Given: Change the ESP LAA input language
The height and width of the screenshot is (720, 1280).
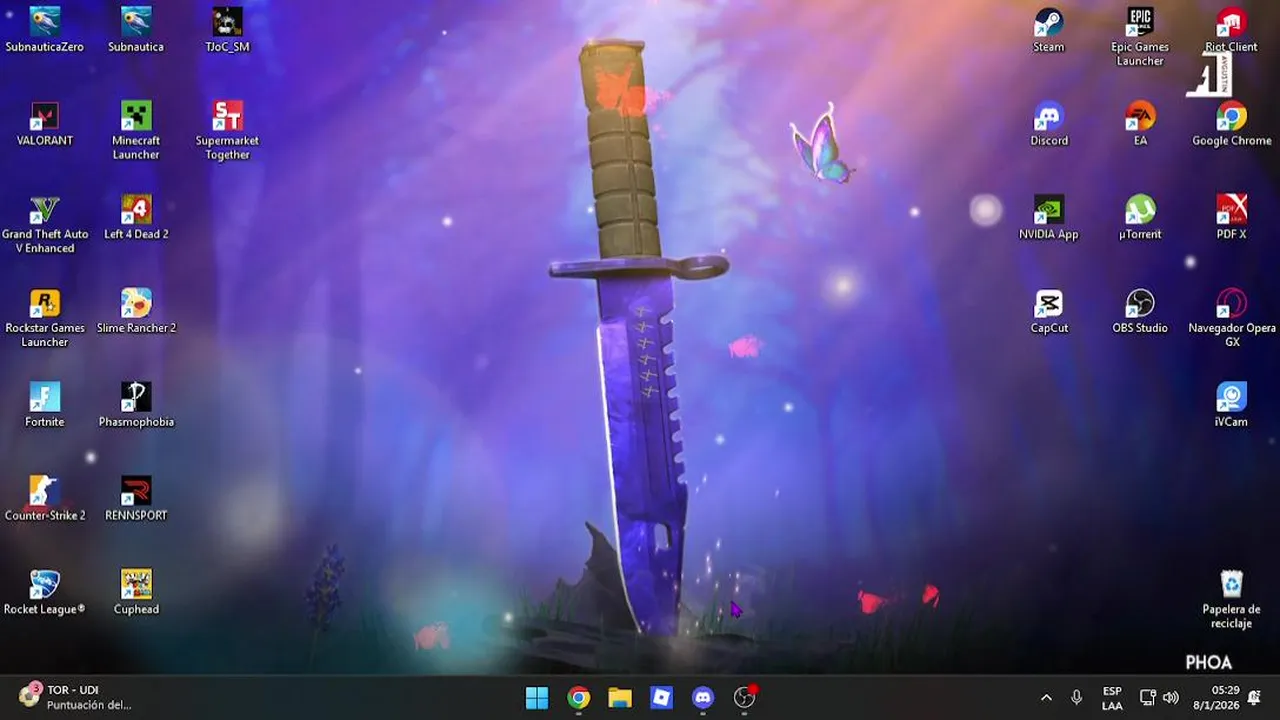Looking at the screenshot, I should [x=1112, y=698].
